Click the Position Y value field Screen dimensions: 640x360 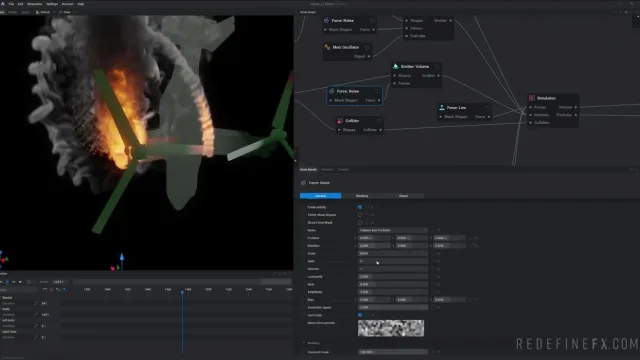(x=411, y=238)
